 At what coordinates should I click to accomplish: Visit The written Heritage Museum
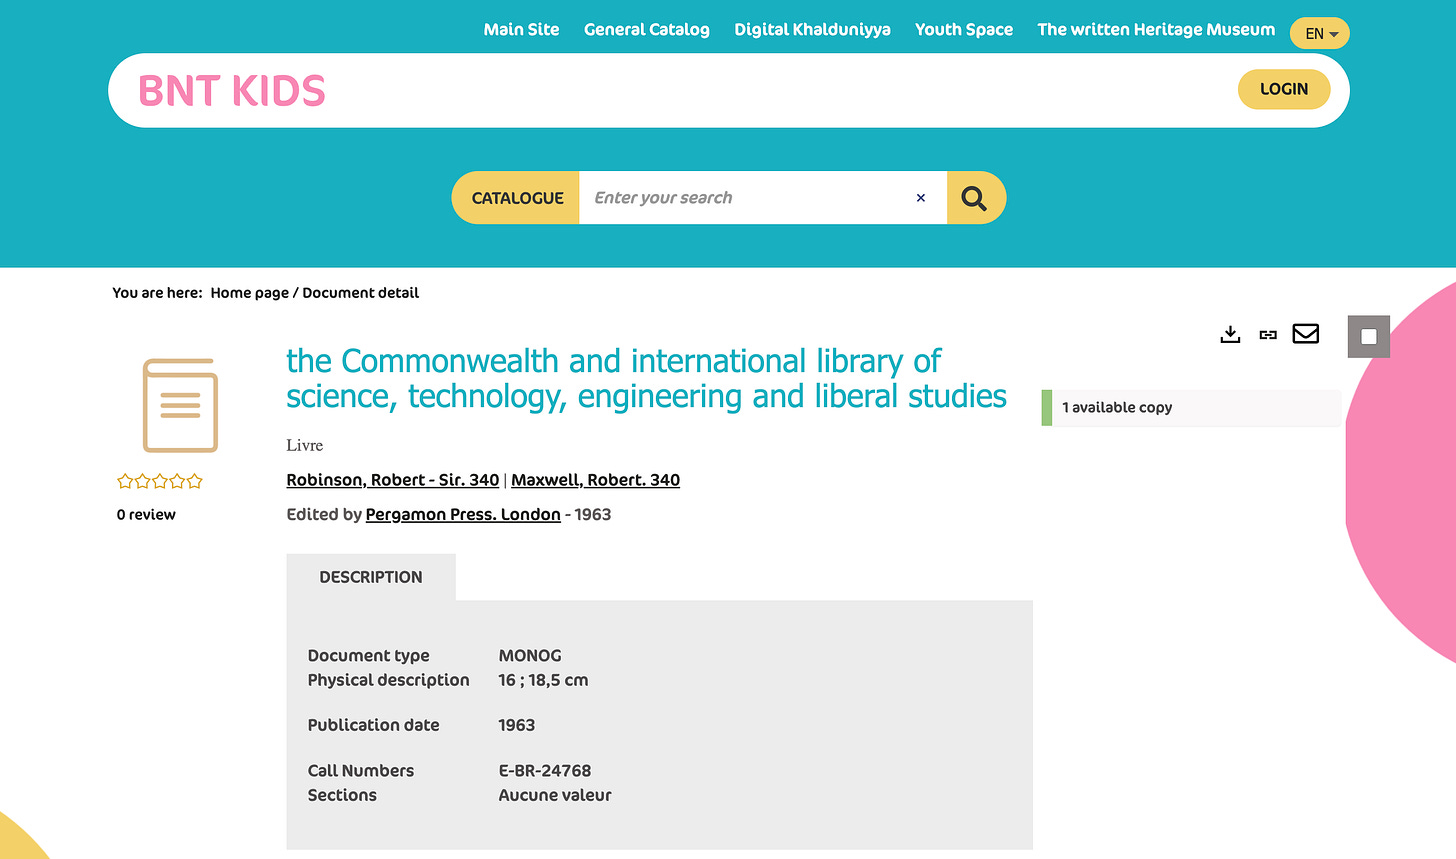pos(1156,30)
